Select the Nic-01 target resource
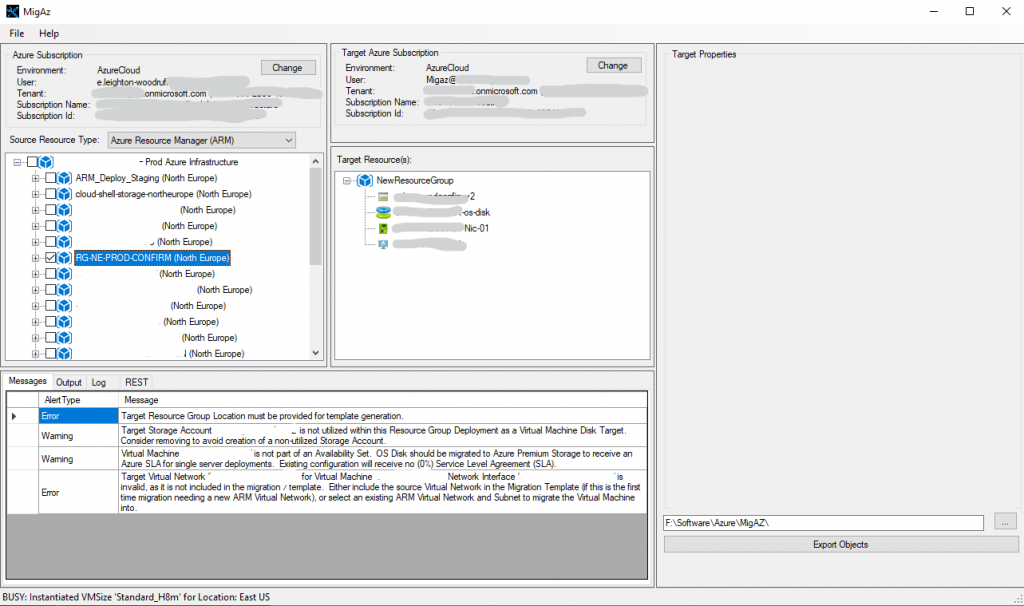The image size is (1024, 606). (x=441, y=229)
